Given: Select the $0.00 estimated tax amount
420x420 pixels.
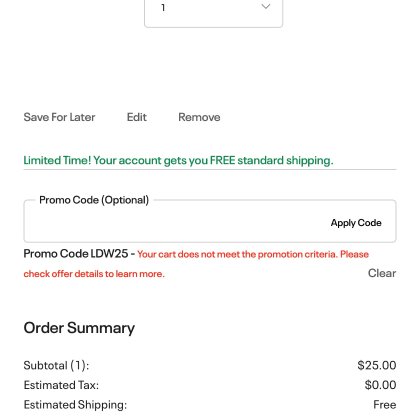Looking at the screenshot, I should pyautogui.click(x=380, y=385).
